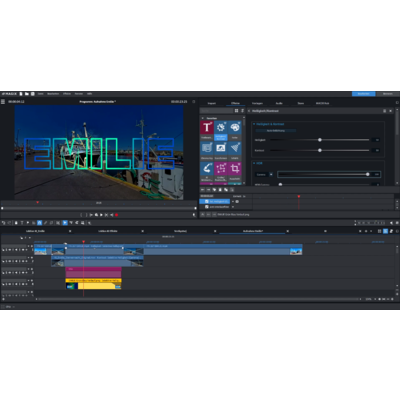Select the pink title clip on timeline
The height and width of the screenshot is (400, 400).
tap(93, 272)
